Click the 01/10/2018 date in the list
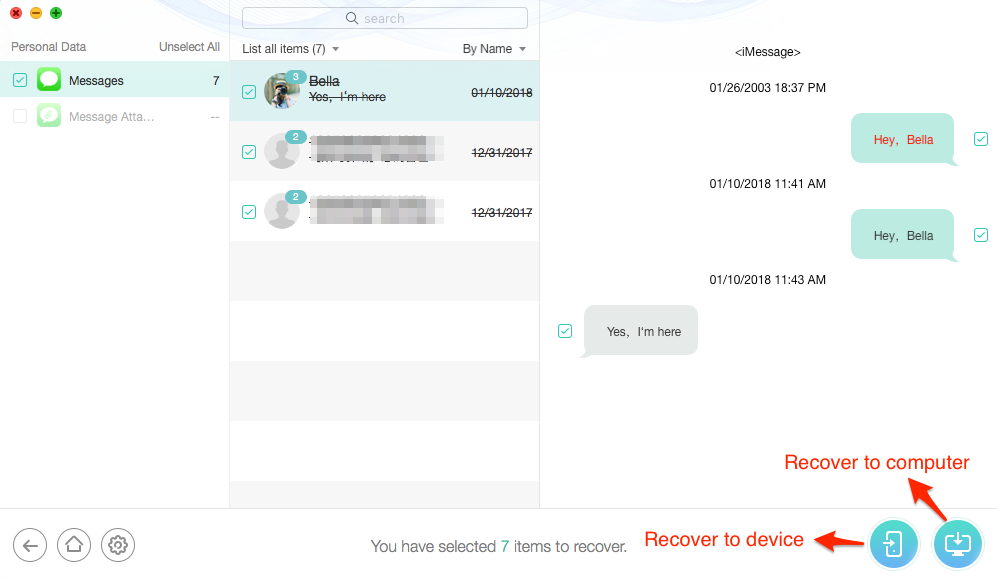 point(502,93)
